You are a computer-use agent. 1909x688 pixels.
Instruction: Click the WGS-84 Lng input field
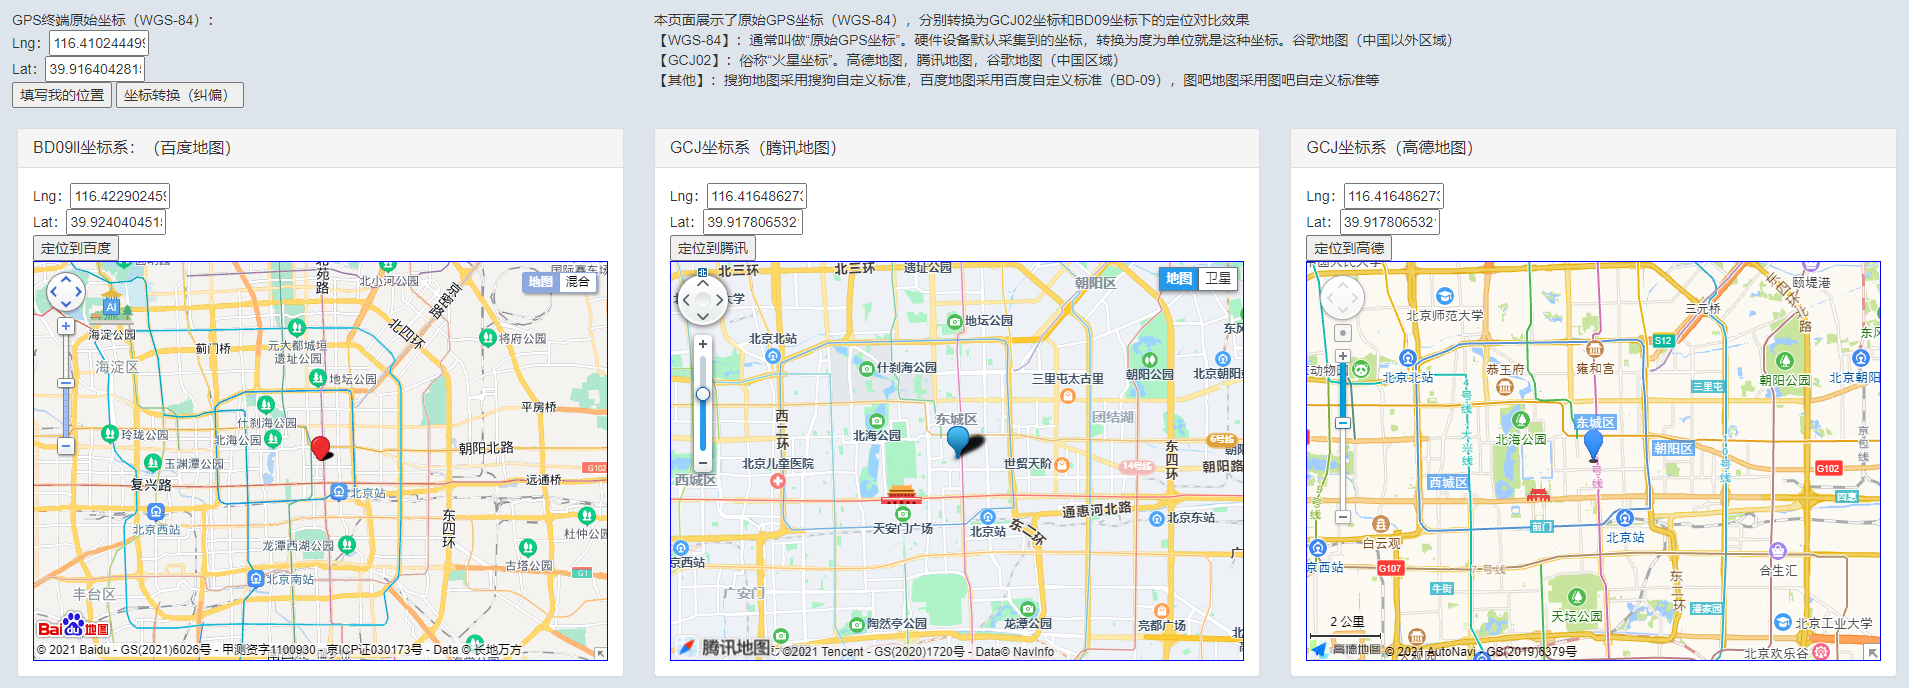click(99, 43)
